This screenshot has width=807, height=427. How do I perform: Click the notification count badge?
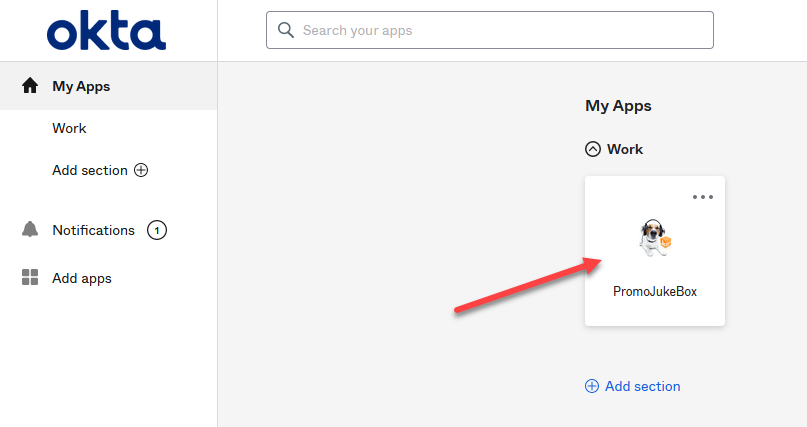(156, 230)
